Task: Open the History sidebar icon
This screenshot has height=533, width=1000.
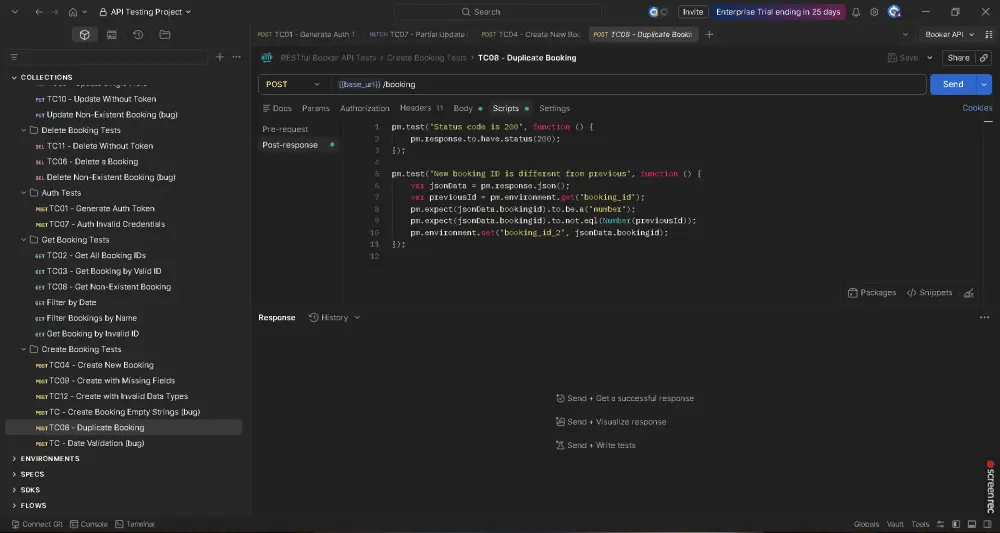Action: [x=138, y=35]
